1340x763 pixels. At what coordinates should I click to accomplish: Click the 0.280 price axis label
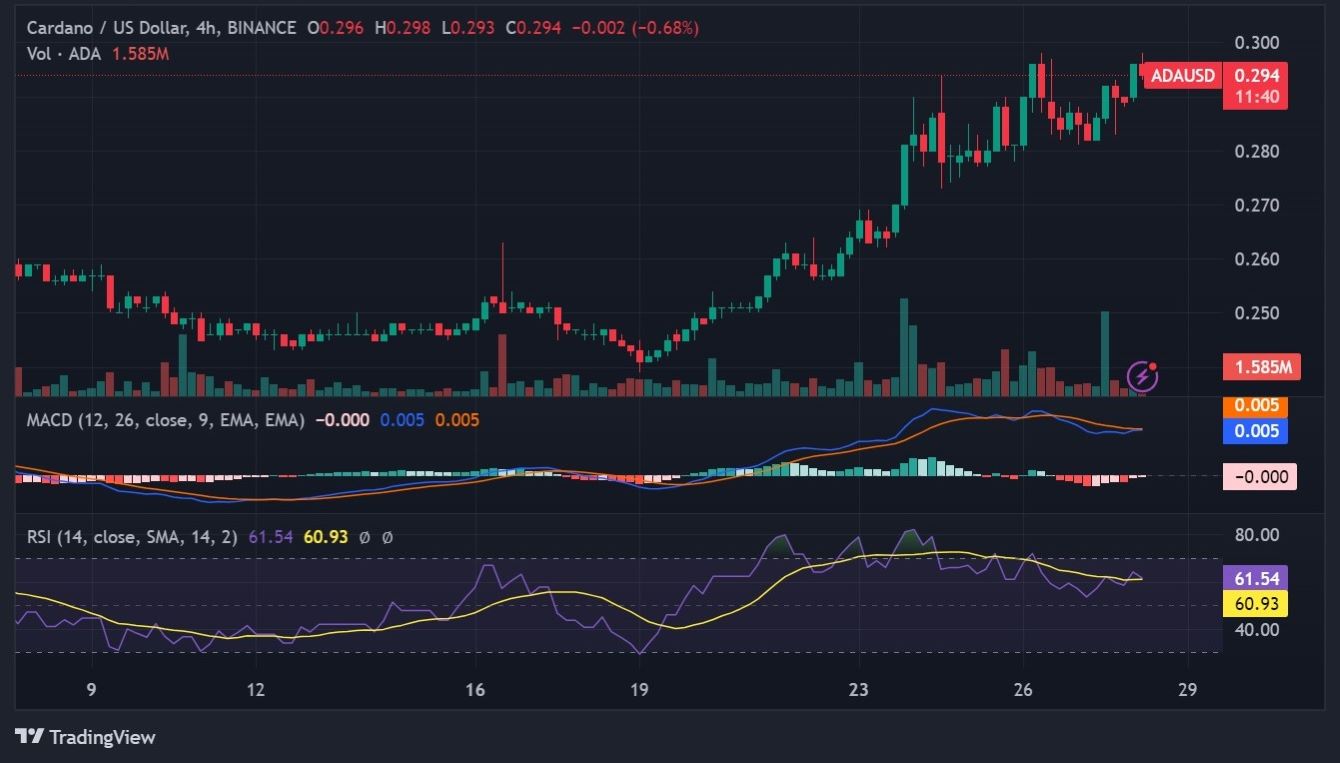(1257, 152)
